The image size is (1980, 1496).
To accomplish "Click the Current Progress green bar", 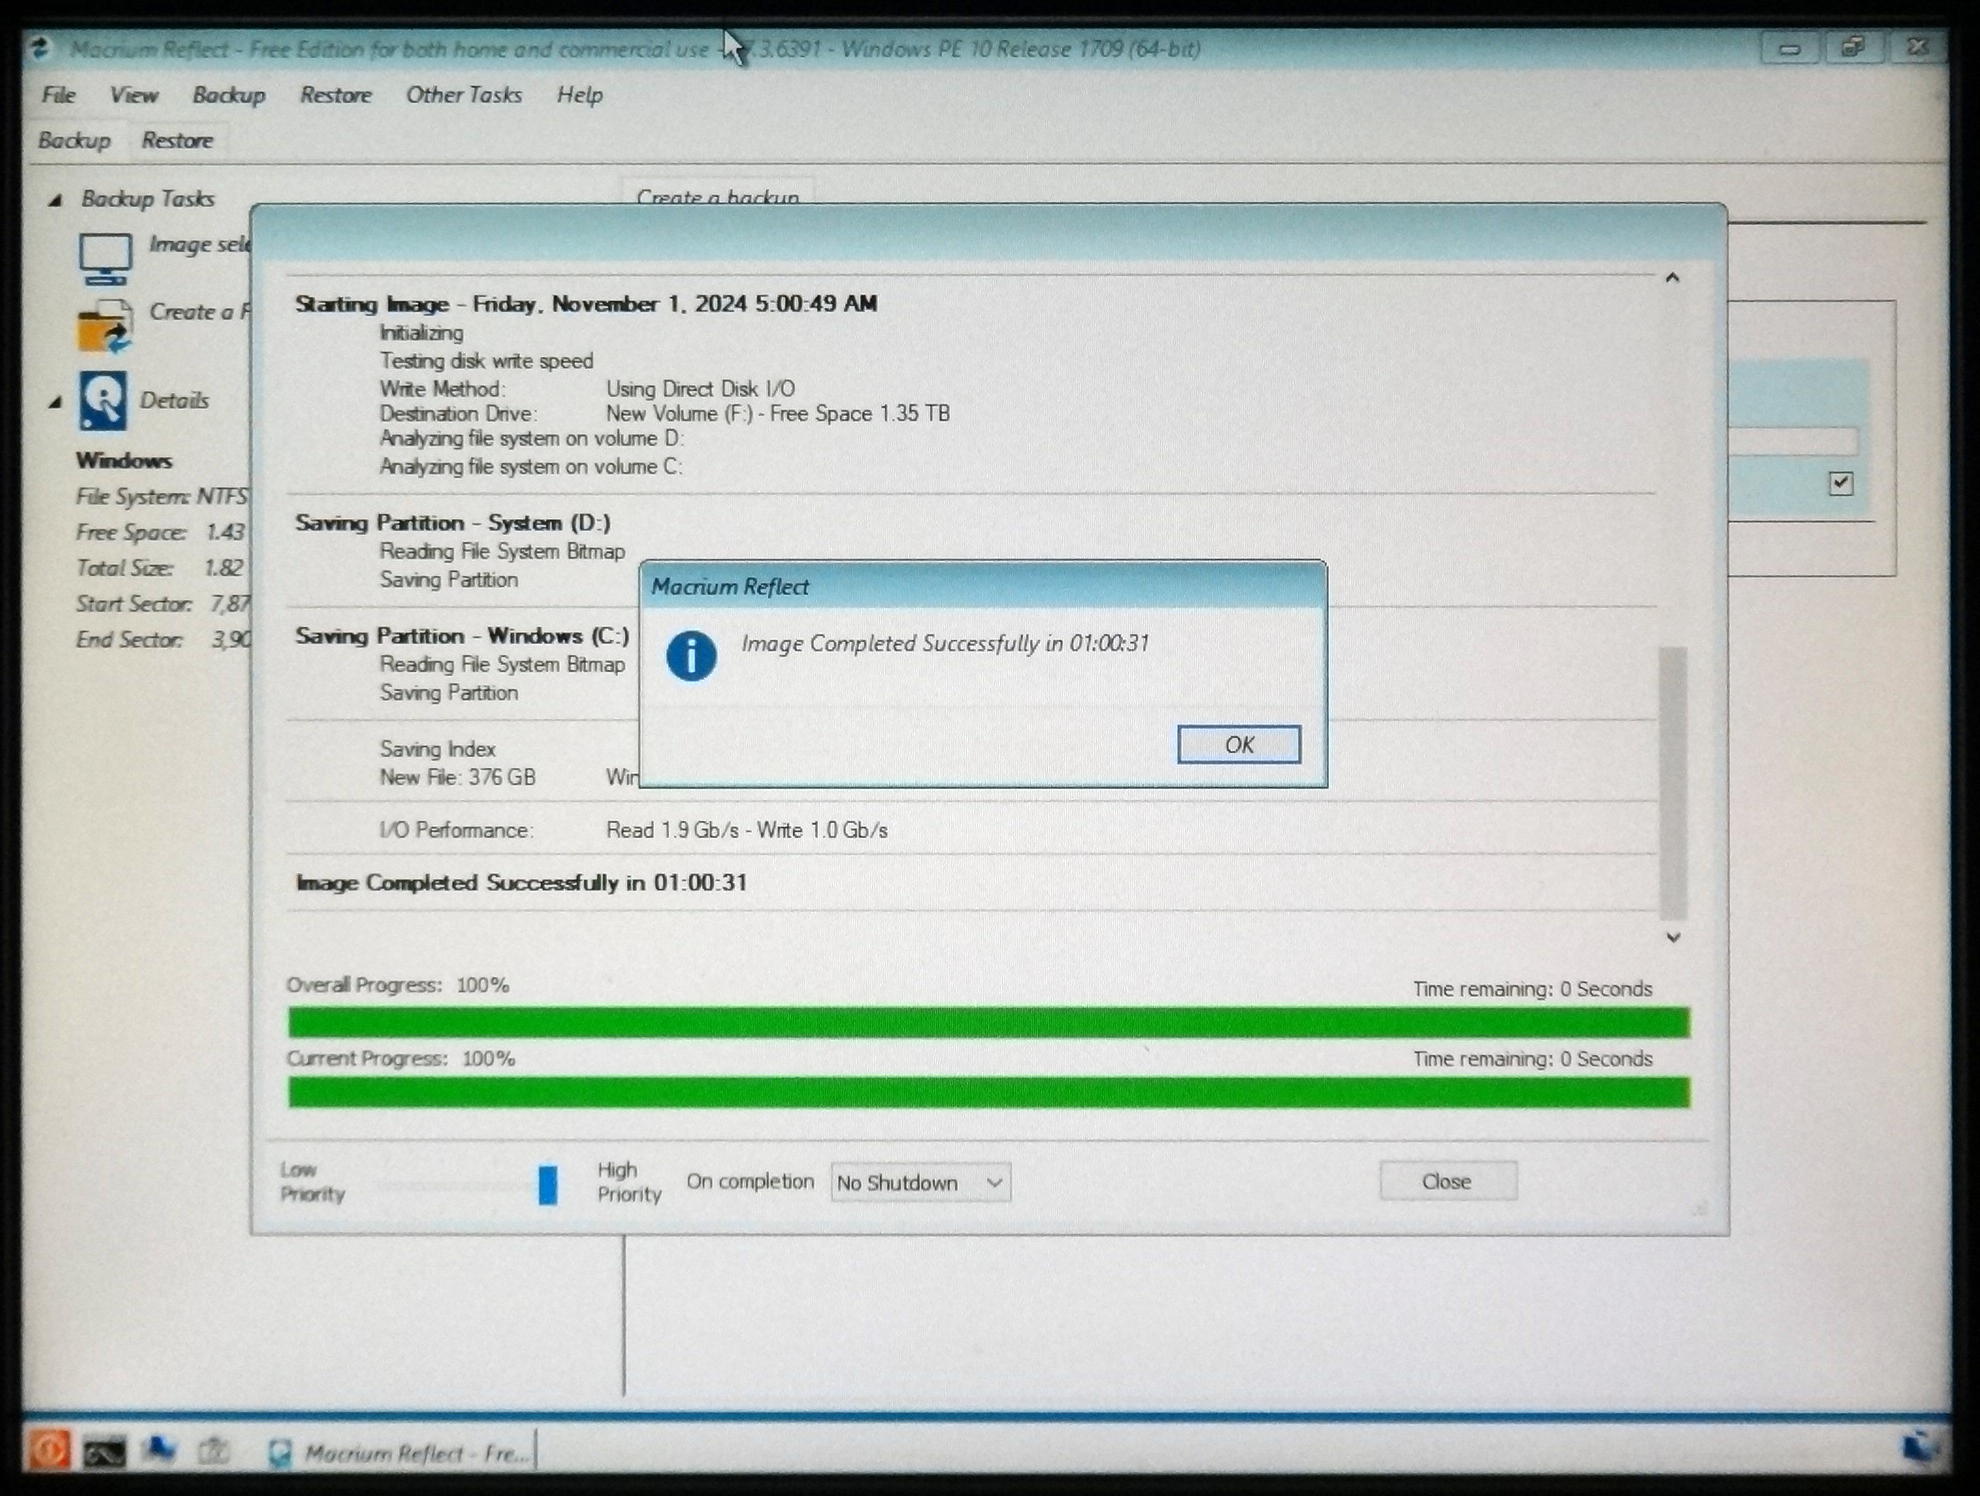I will point(988,1092).
